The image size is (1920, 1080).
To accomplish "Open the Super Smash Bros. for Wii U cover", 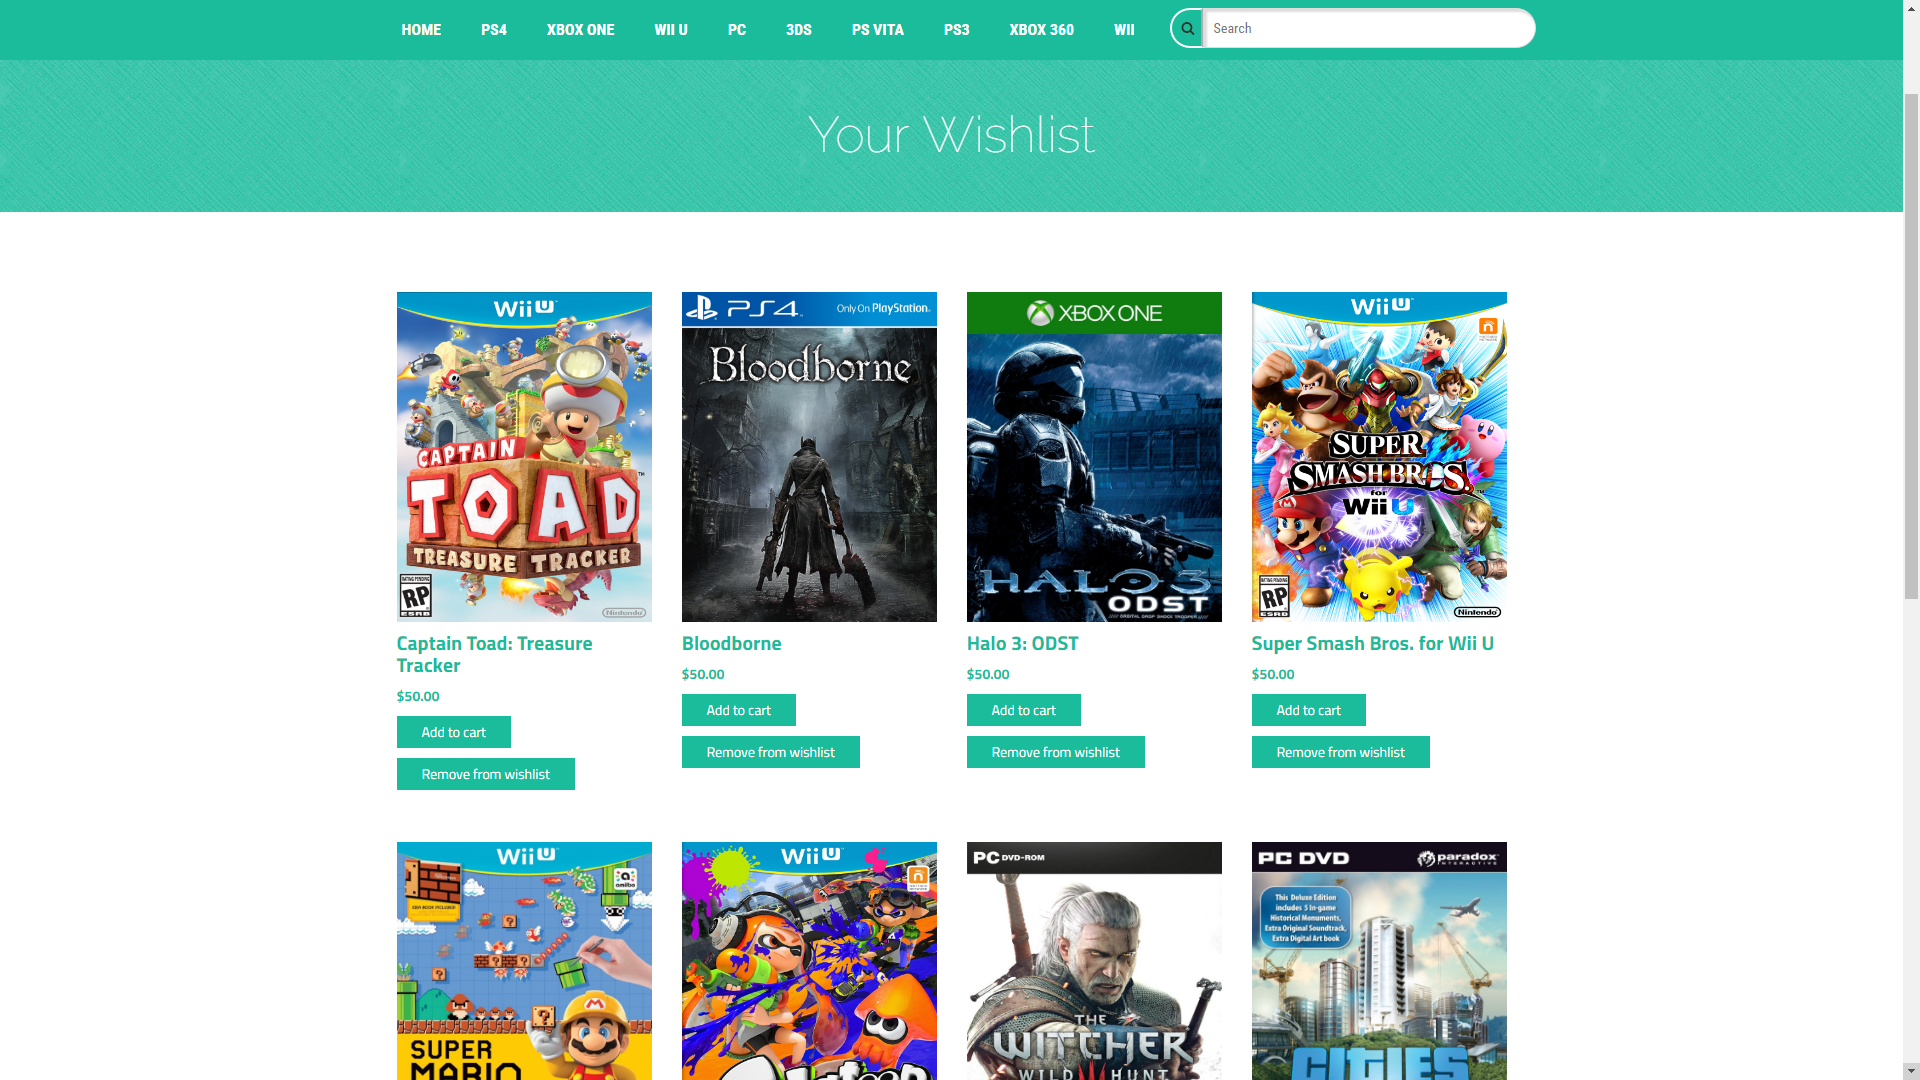I will [x=1378, y=456].
